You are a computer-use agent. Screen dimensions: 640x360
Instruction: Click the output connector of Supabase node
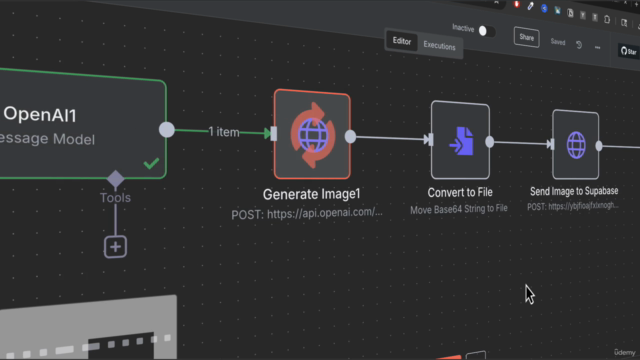click(x=599, y=146)
